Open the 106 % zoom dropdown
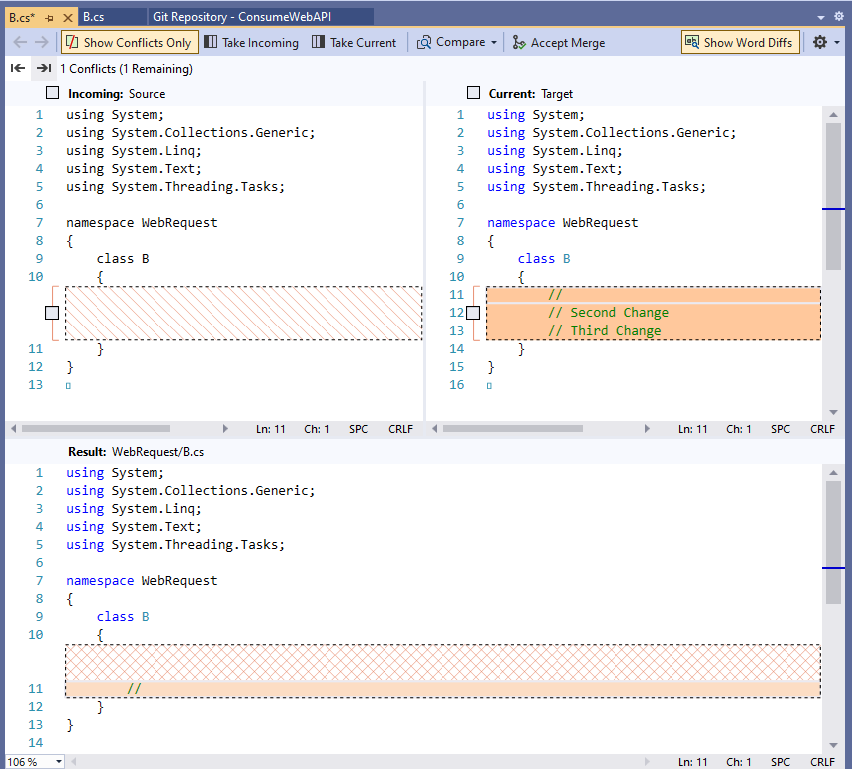Viewport: 852px width, 769px height. [x=59, y=762]
